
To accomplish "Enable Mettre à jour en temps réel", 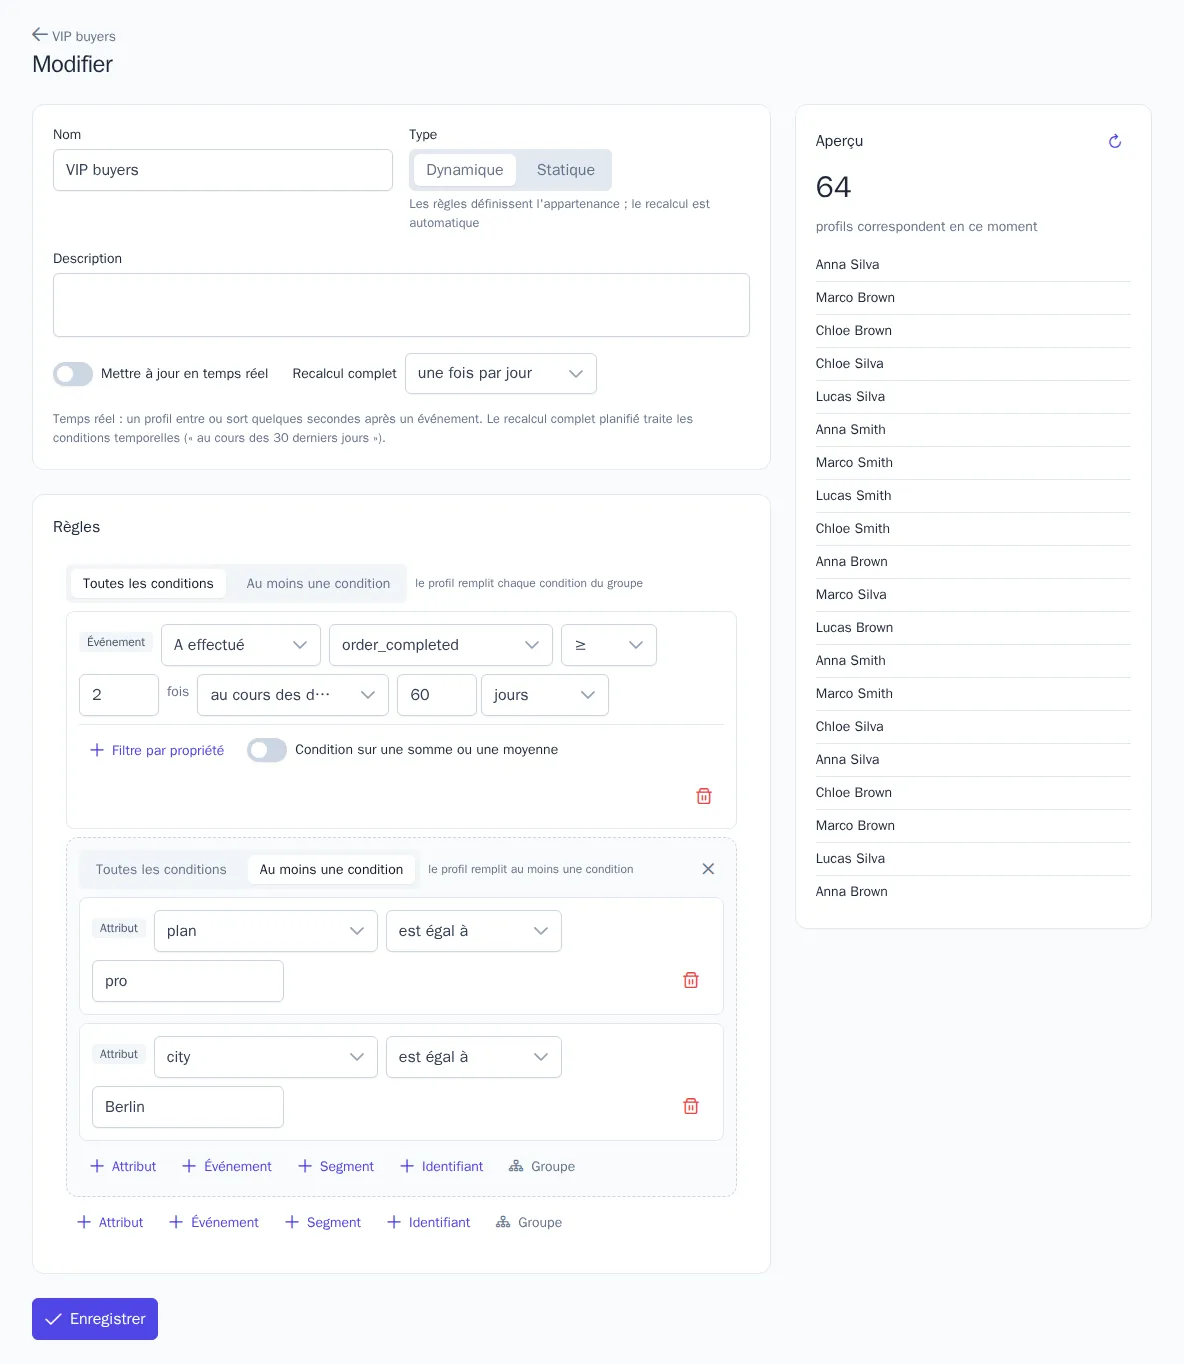I will [73, 374].
